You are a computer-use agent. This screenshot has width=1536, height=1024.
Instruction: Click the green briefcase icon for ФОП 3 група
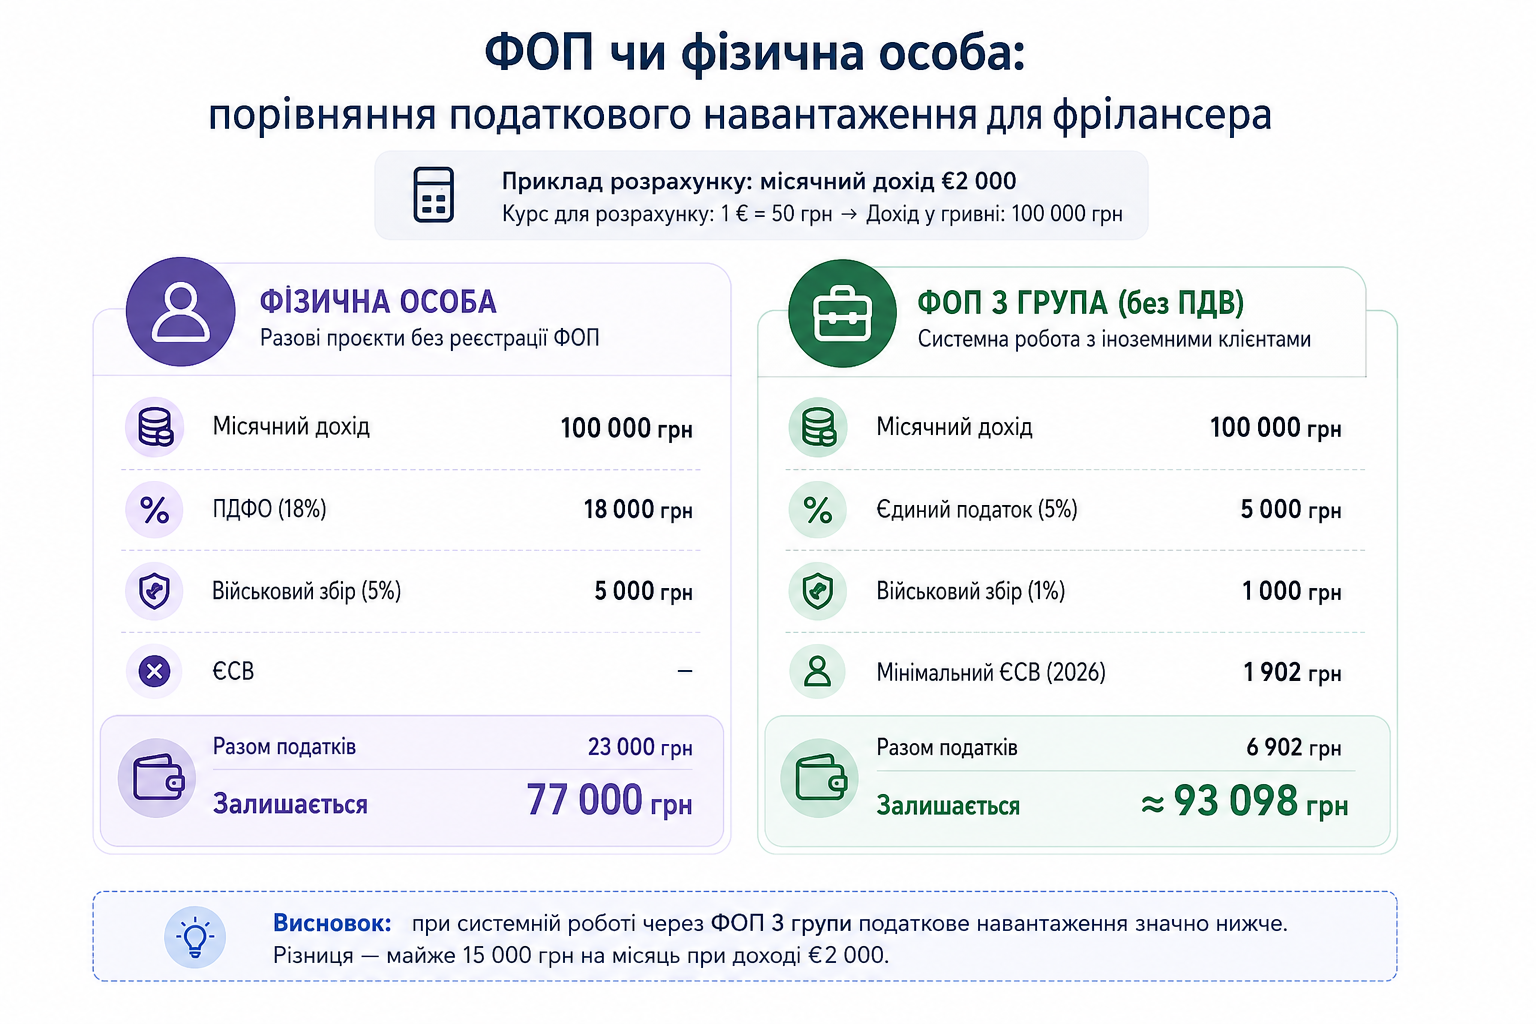pyautogui.click(x=843, y=313)
